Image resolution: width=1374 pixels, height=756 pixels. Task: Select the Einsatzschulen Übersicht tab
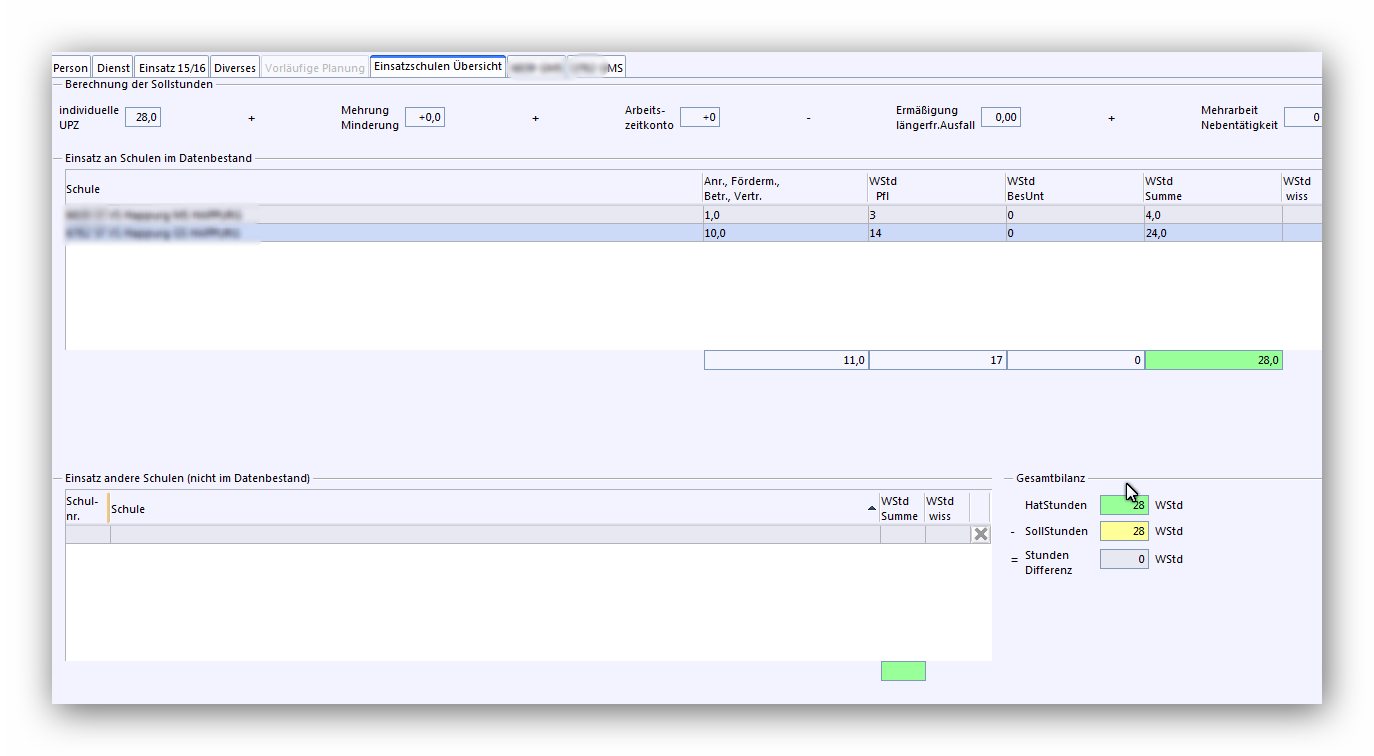pos(438,66)
